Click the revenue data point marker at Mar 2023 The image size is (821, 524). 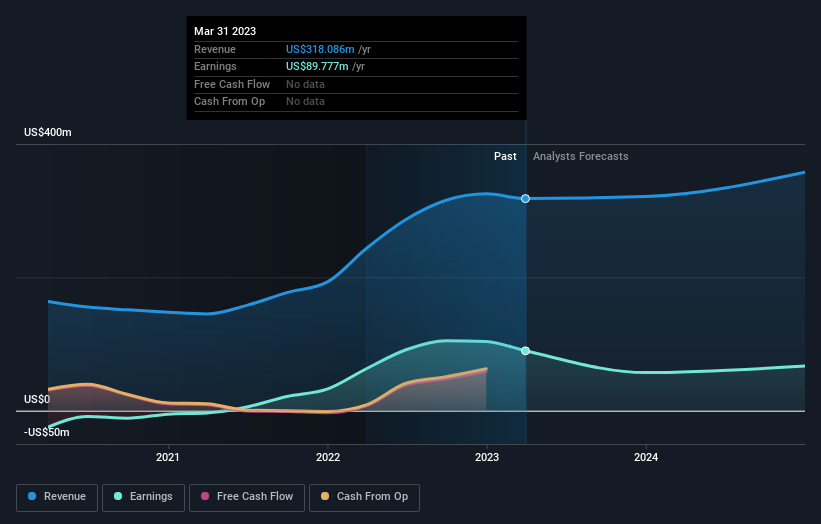click(x=525, y=198)
